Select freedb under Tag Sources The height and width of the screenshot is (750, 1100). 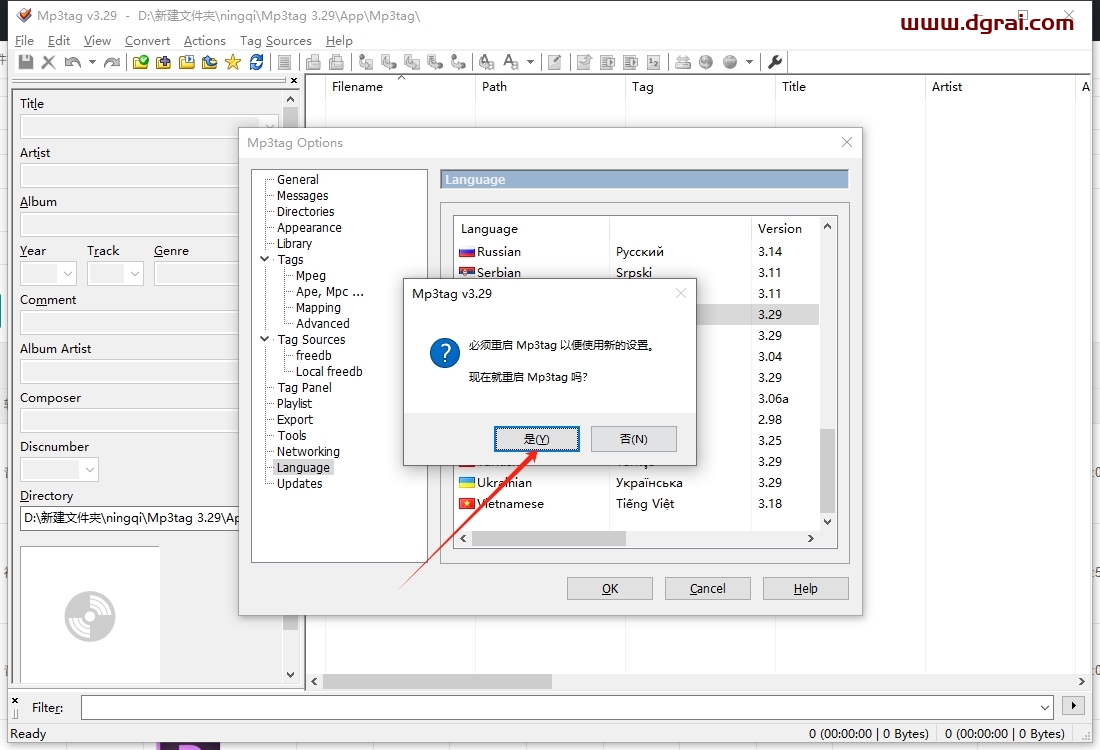(x=314, y=356)
